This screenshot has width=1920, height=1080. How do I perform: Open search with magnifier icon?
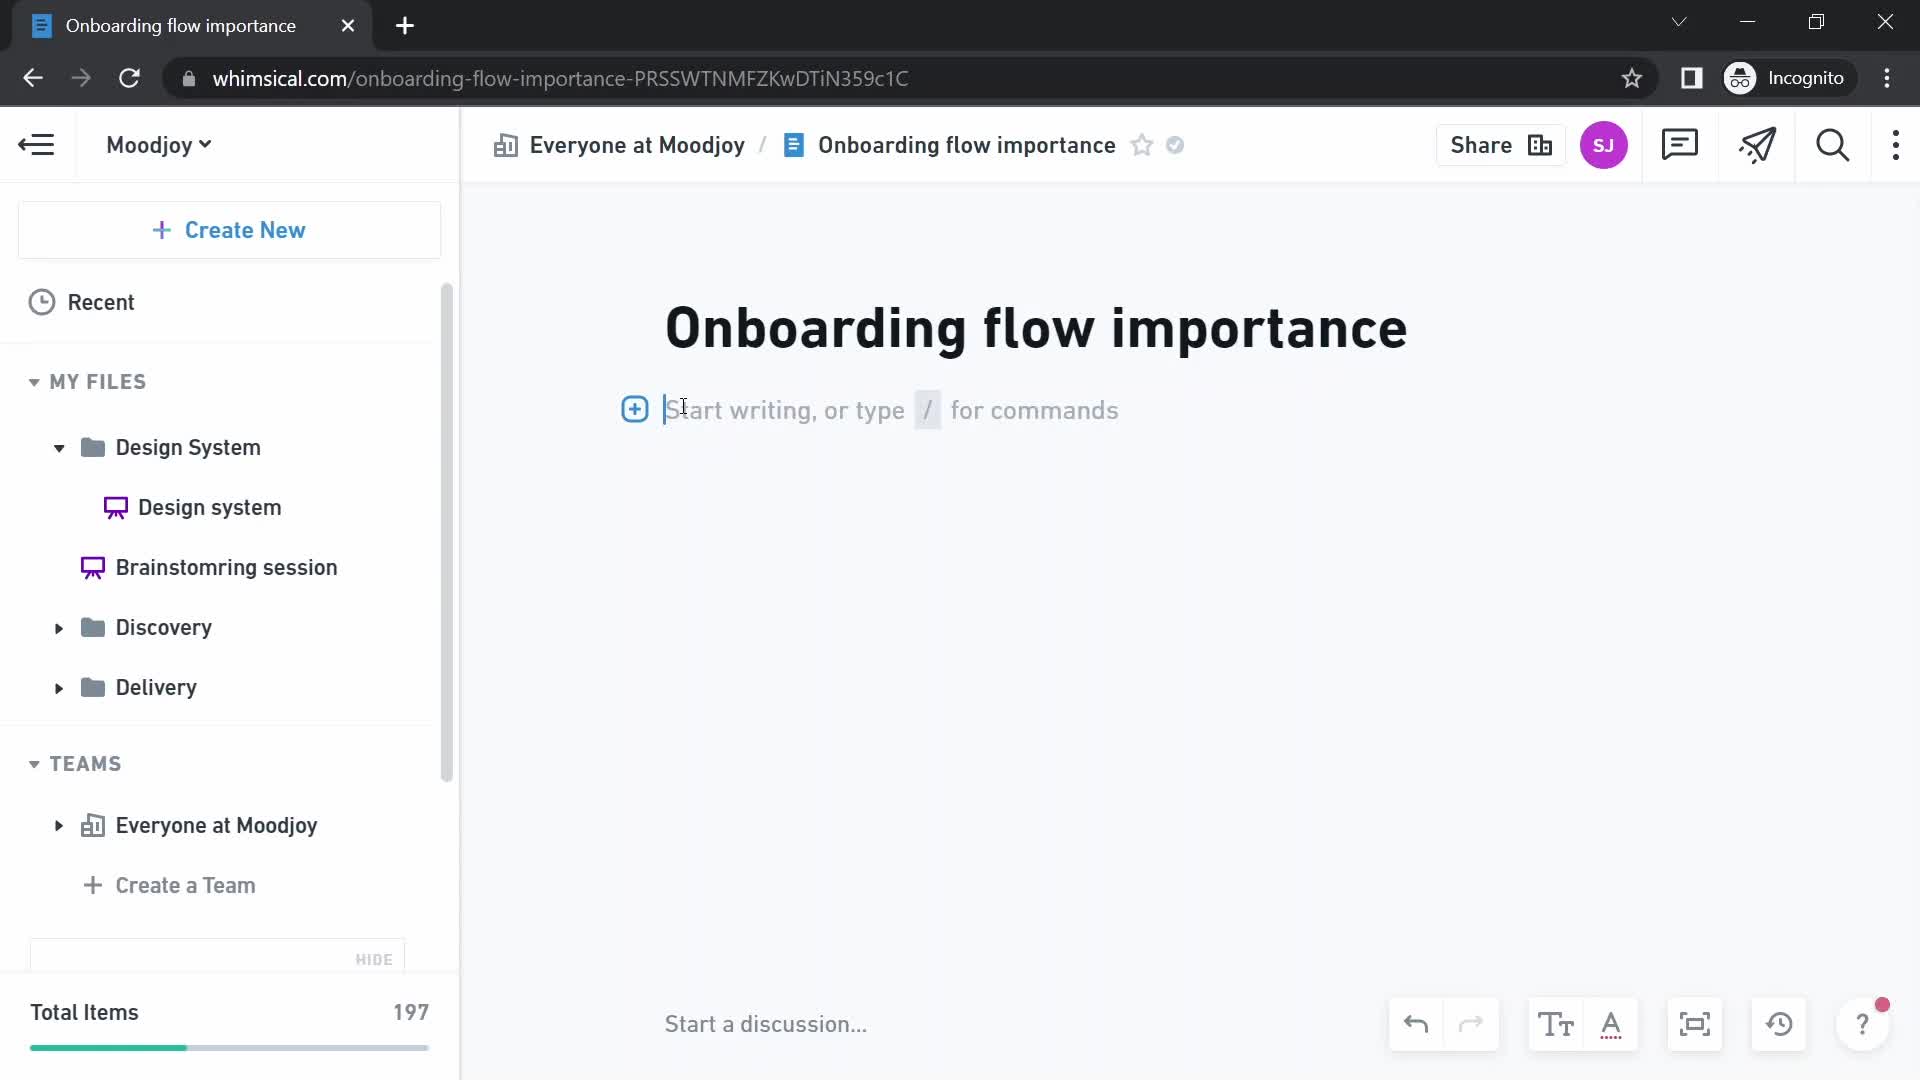coord(1833,146)
